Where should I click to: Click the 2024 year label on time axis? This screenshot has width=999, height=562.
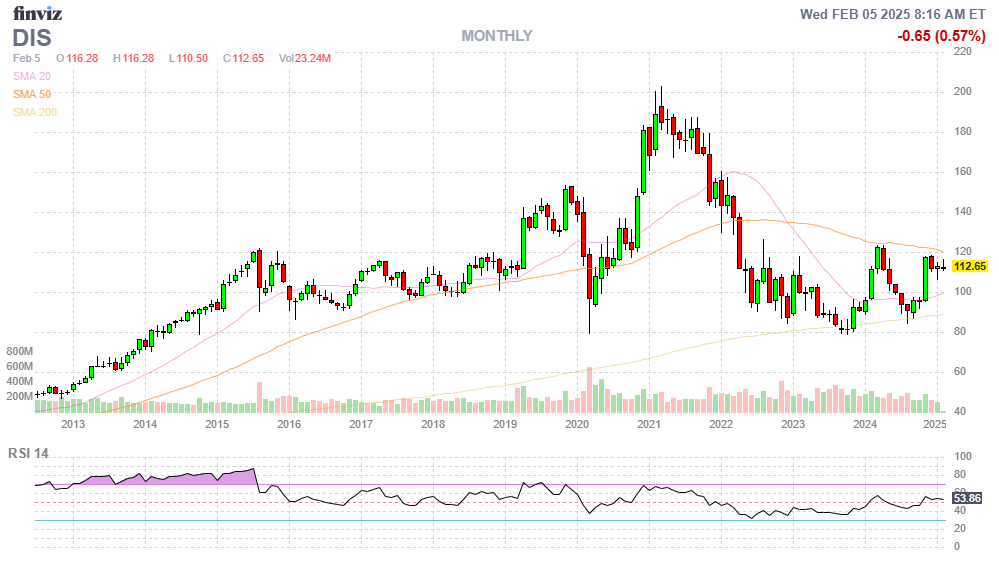(x=865, y=424)
